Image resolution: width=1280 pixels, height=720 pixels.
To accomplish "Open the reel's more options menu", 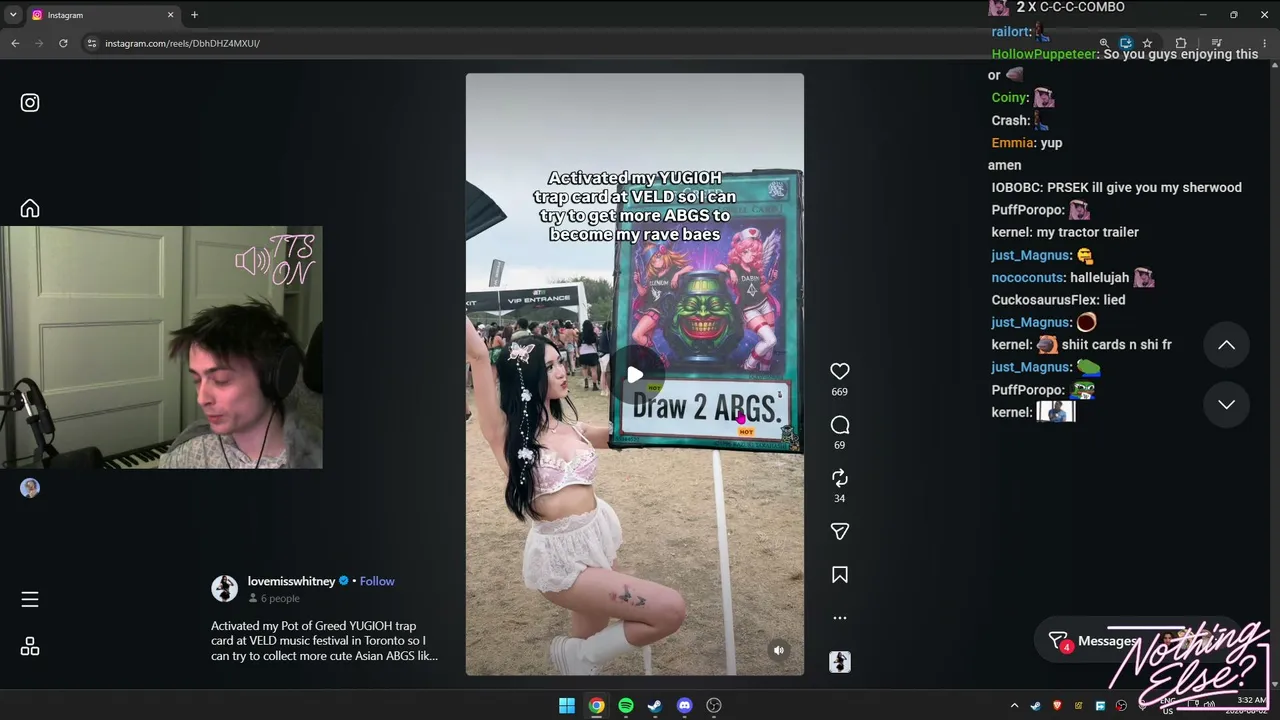I will (840, 618).
